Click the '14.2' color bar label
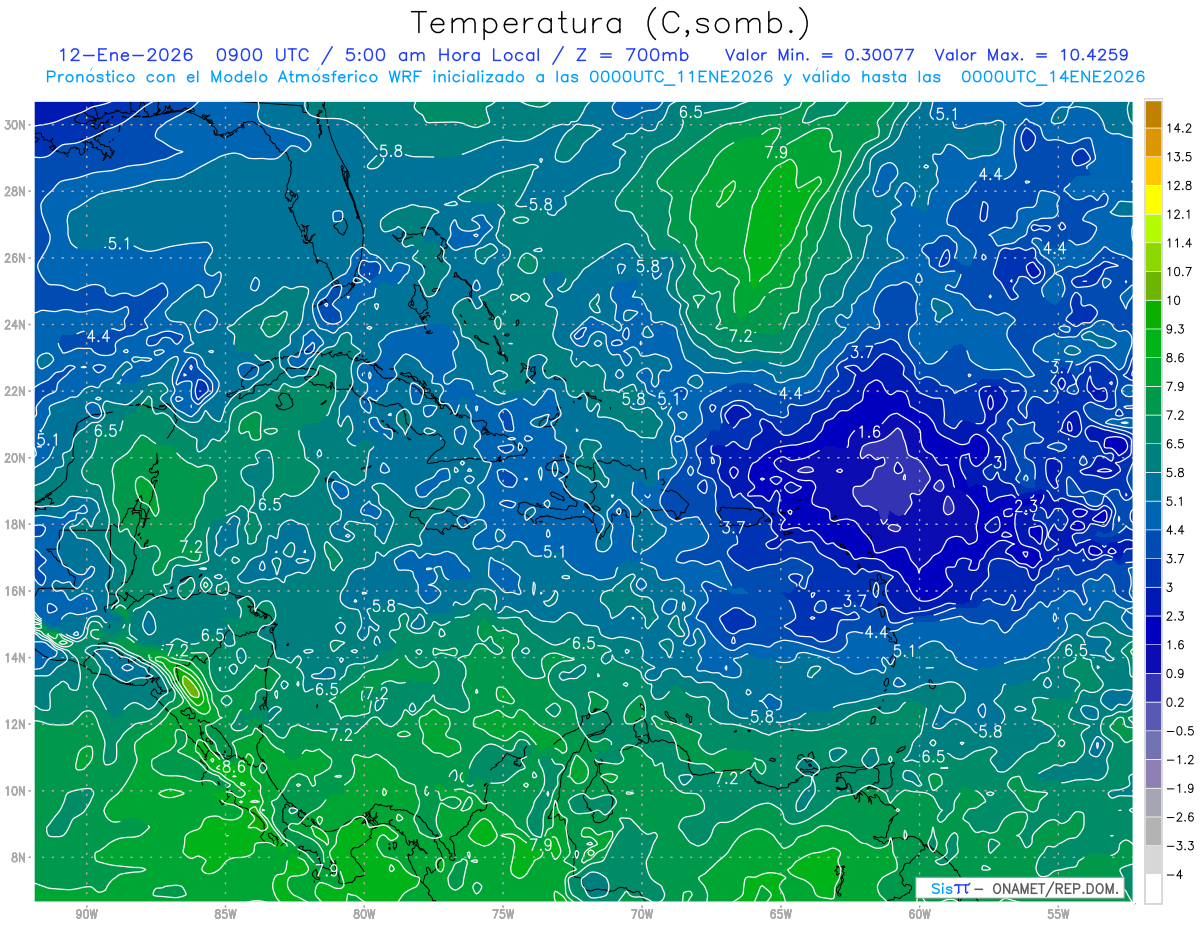1200x927 pixels. coord(1179,128)
